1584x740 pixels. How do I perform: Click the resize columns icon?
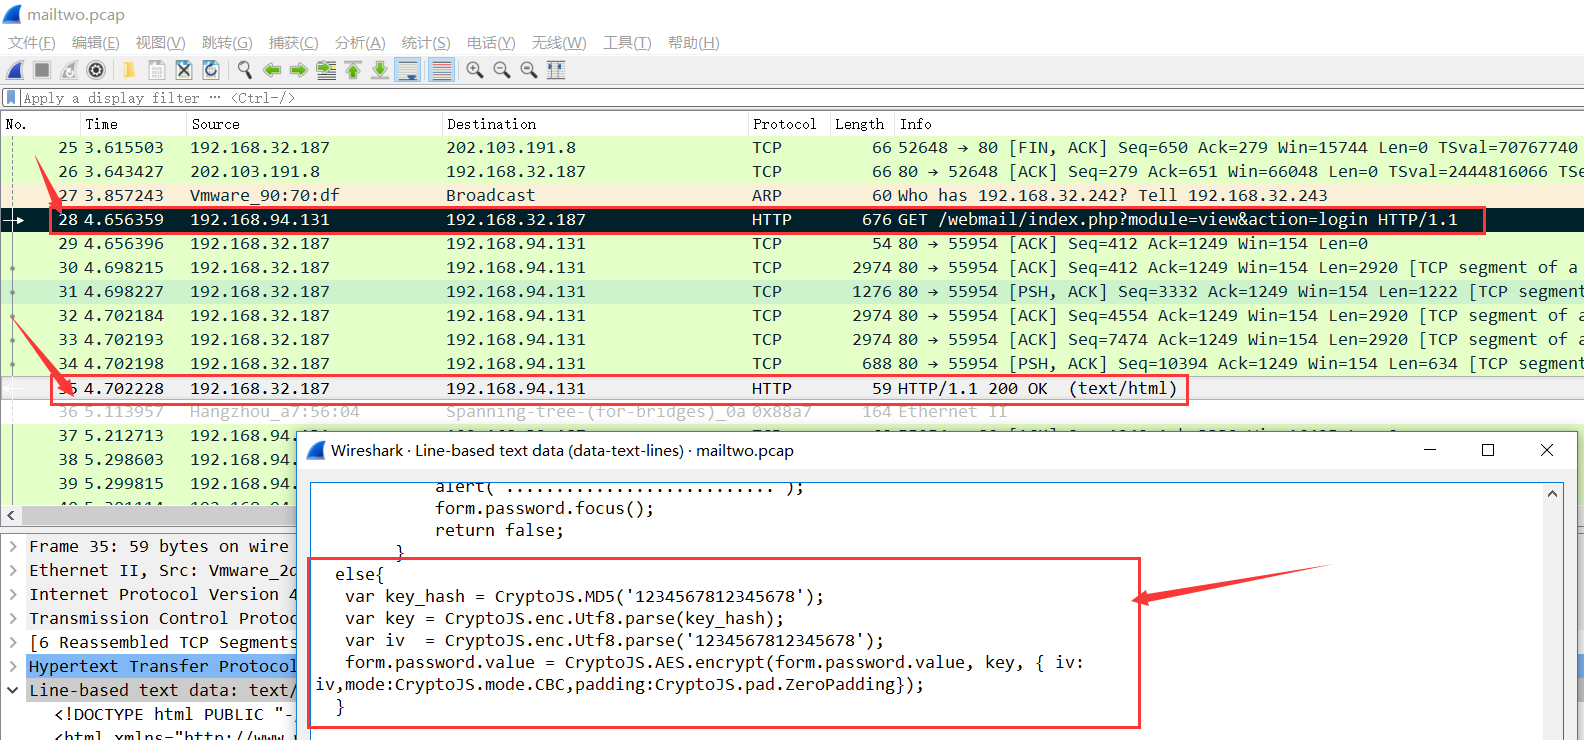coord(556,70)
